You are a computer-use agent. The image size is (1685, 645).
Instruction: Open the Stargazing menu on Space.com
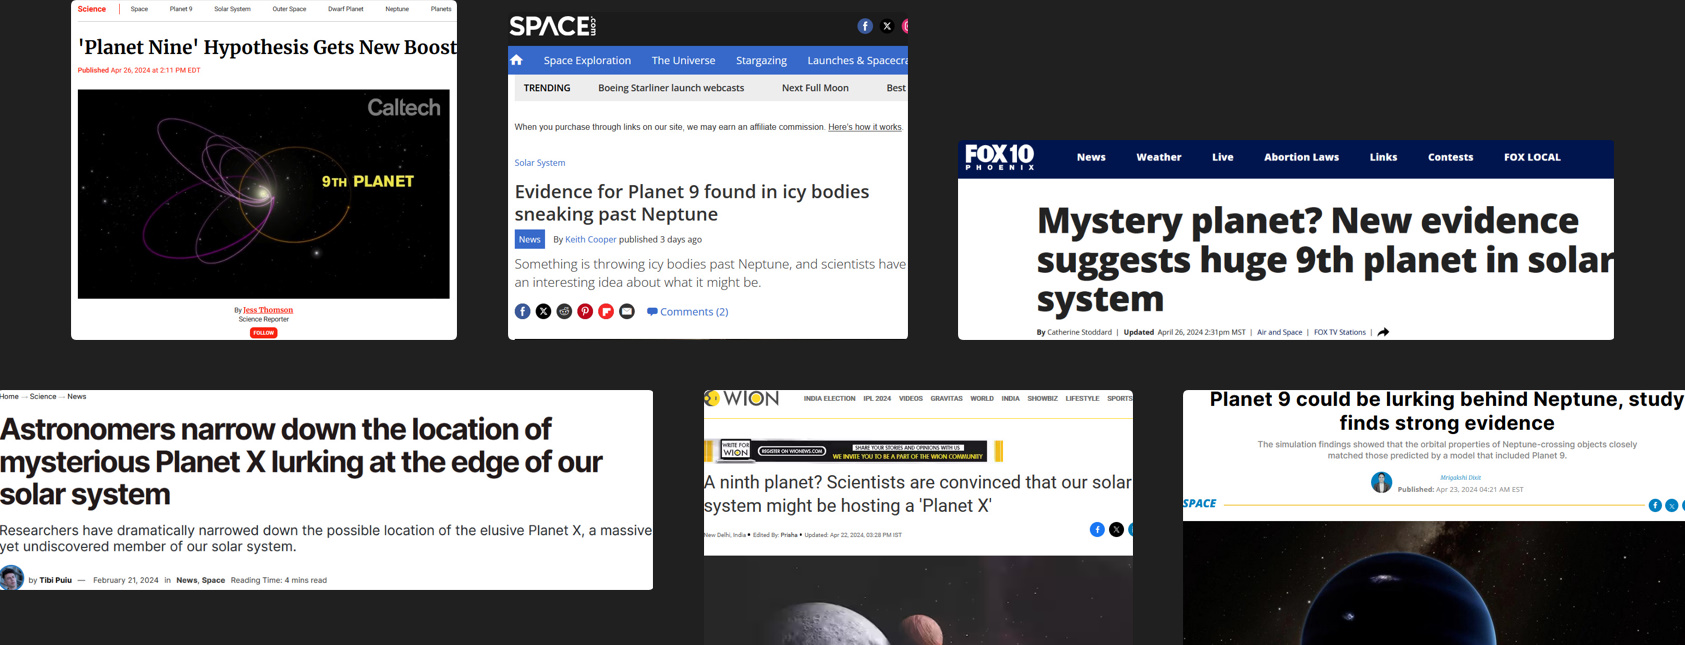tap(761, 60)
